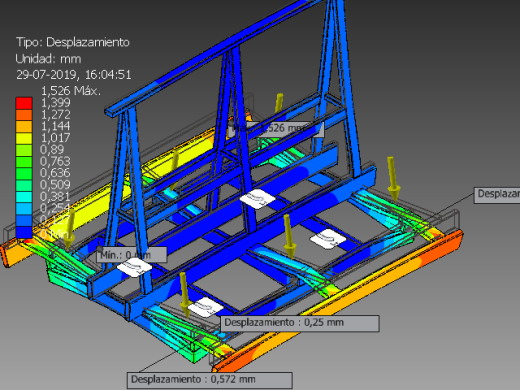Screen dimensions: 520x390
Task: Click the constraint pad under the middle A-frame
Action: point(258,199)
